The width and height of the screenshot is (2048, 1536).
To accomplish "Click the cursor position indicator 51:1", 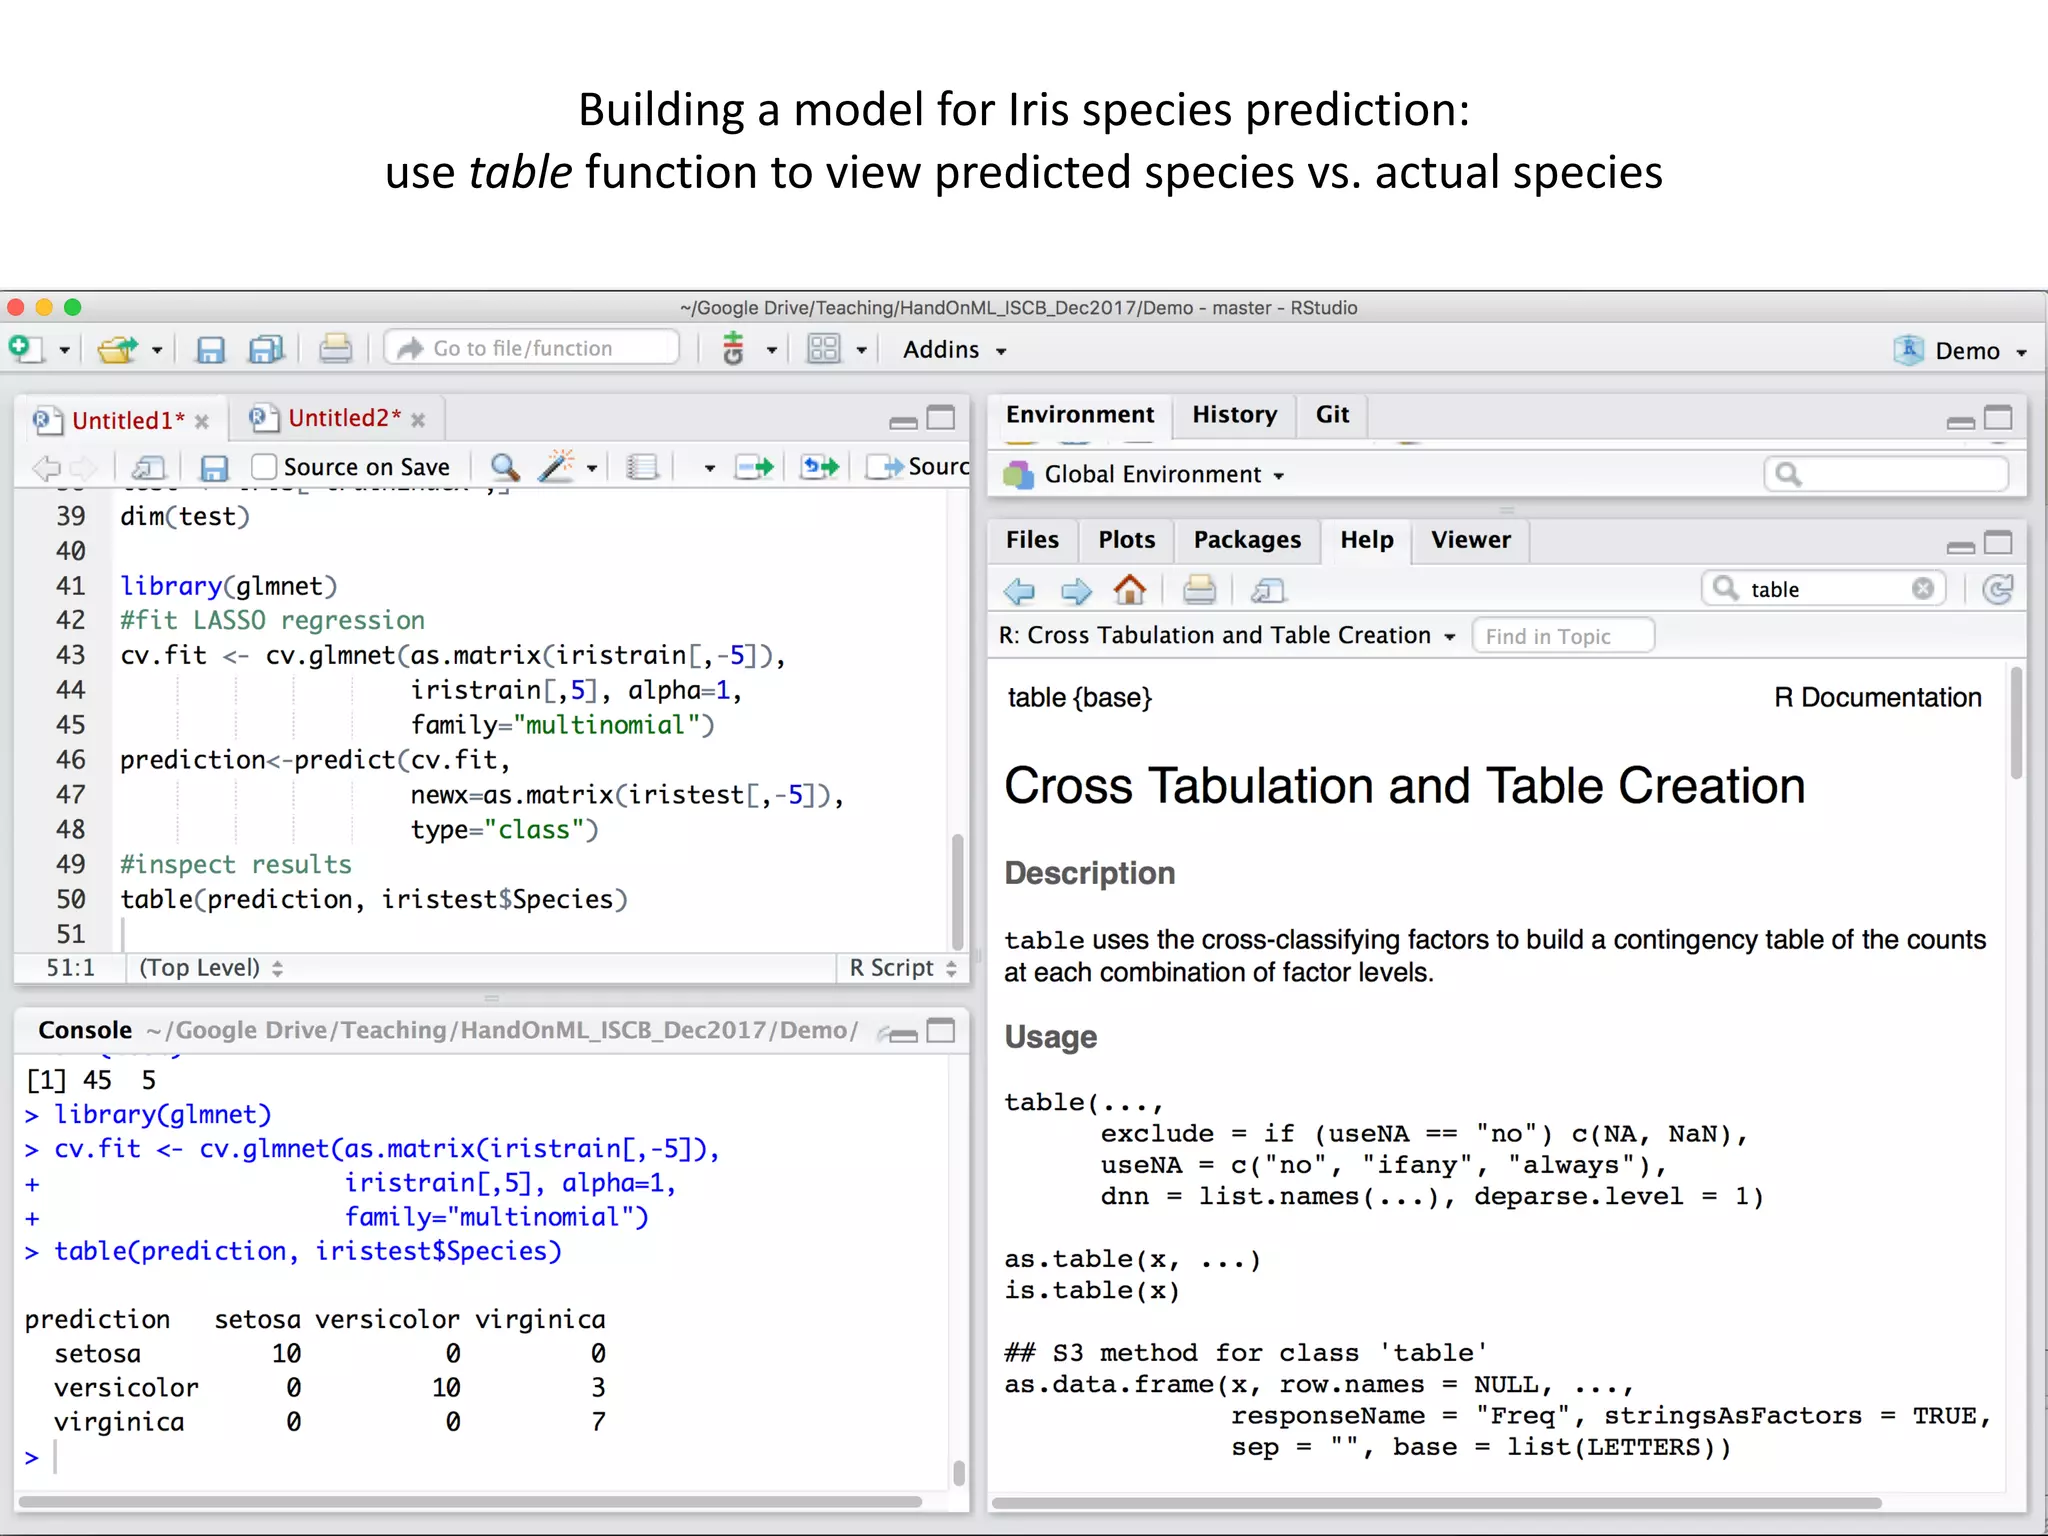I will point(70,968).
